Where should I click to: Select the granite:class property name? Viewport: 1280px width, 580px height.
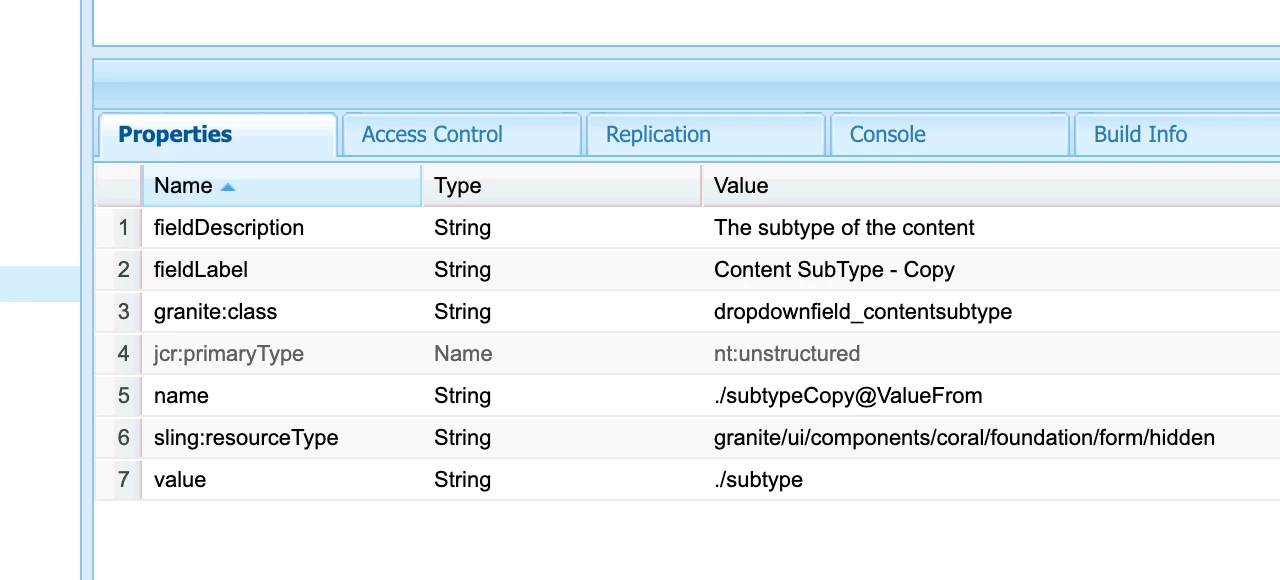[215, 312]
